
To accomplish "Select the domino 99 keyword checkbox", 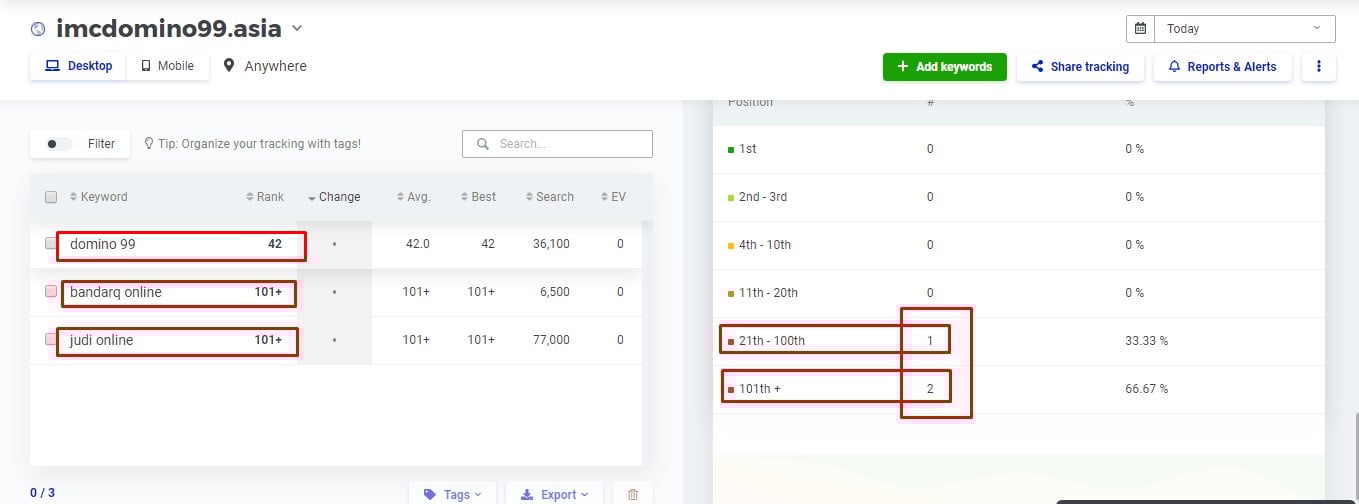I will [51, 243].
